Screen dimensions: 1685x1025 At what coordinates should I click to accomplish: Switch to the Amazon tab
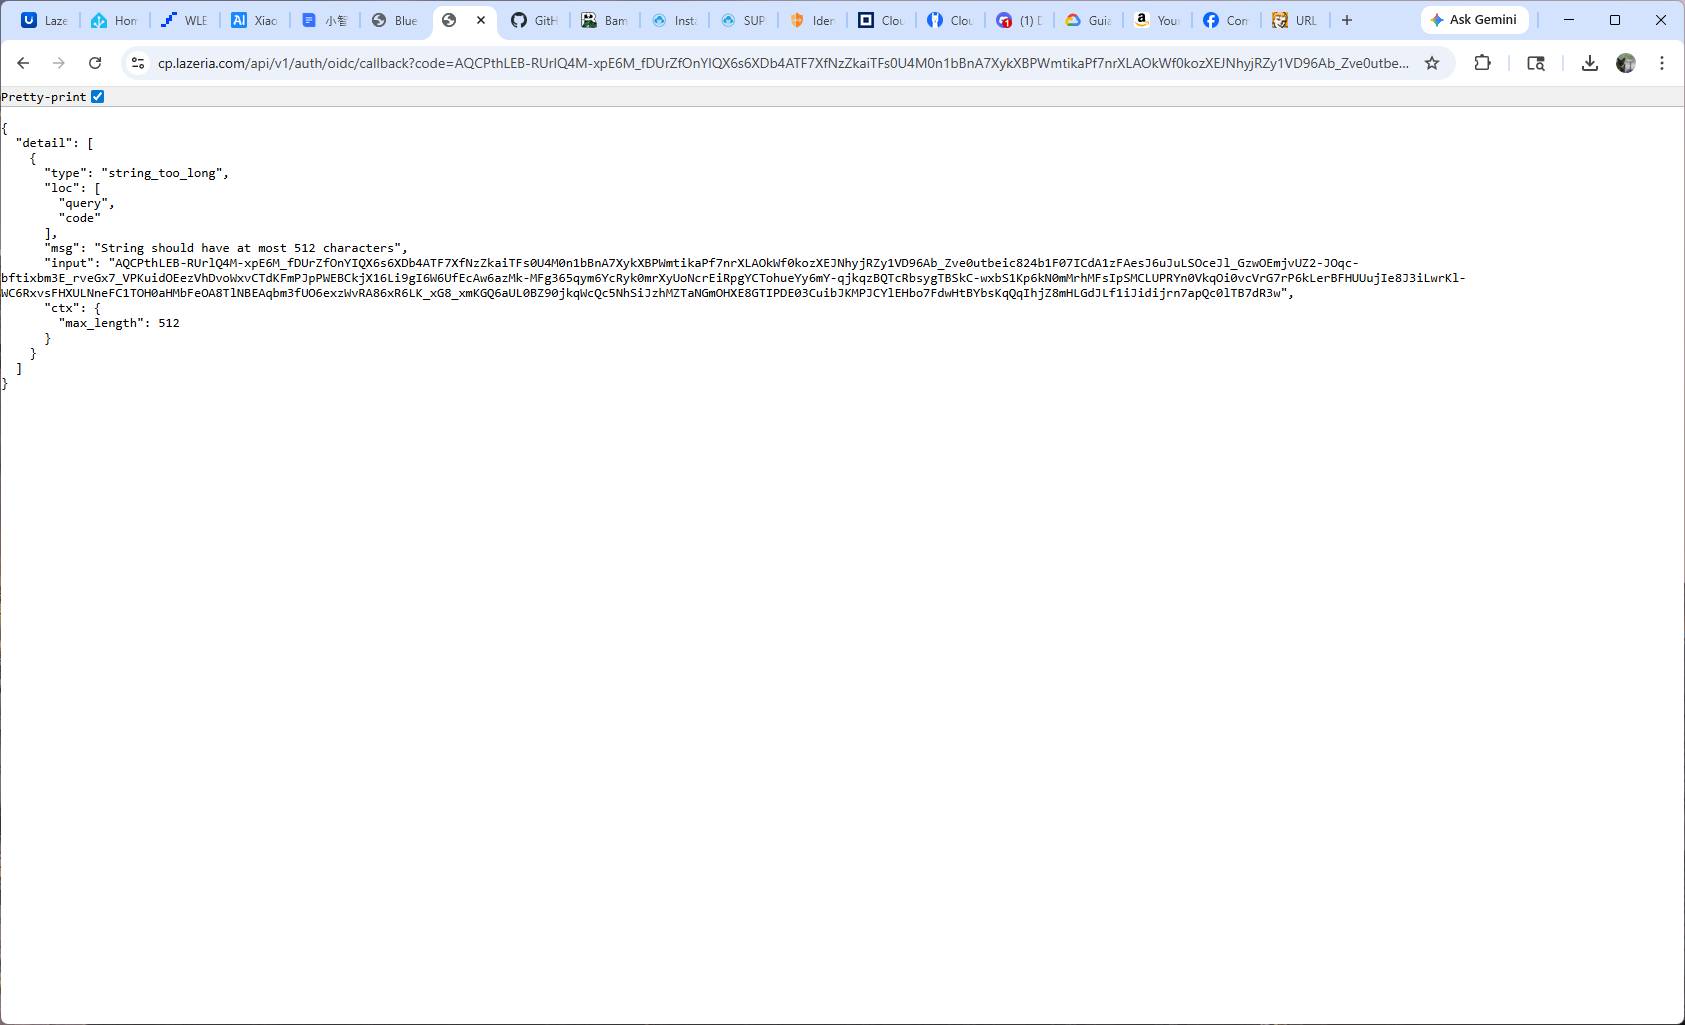pos(1156,20)
